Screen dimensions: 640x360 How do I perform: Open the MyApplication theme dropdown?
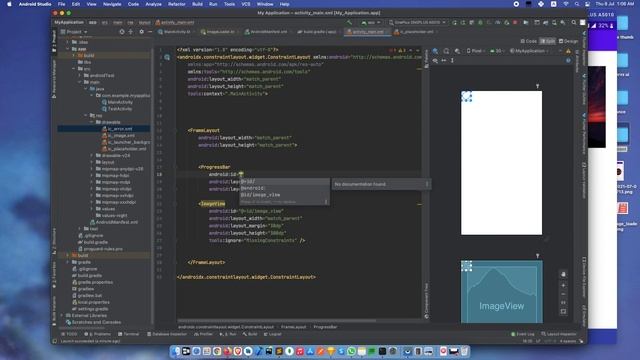click(529, 51)
